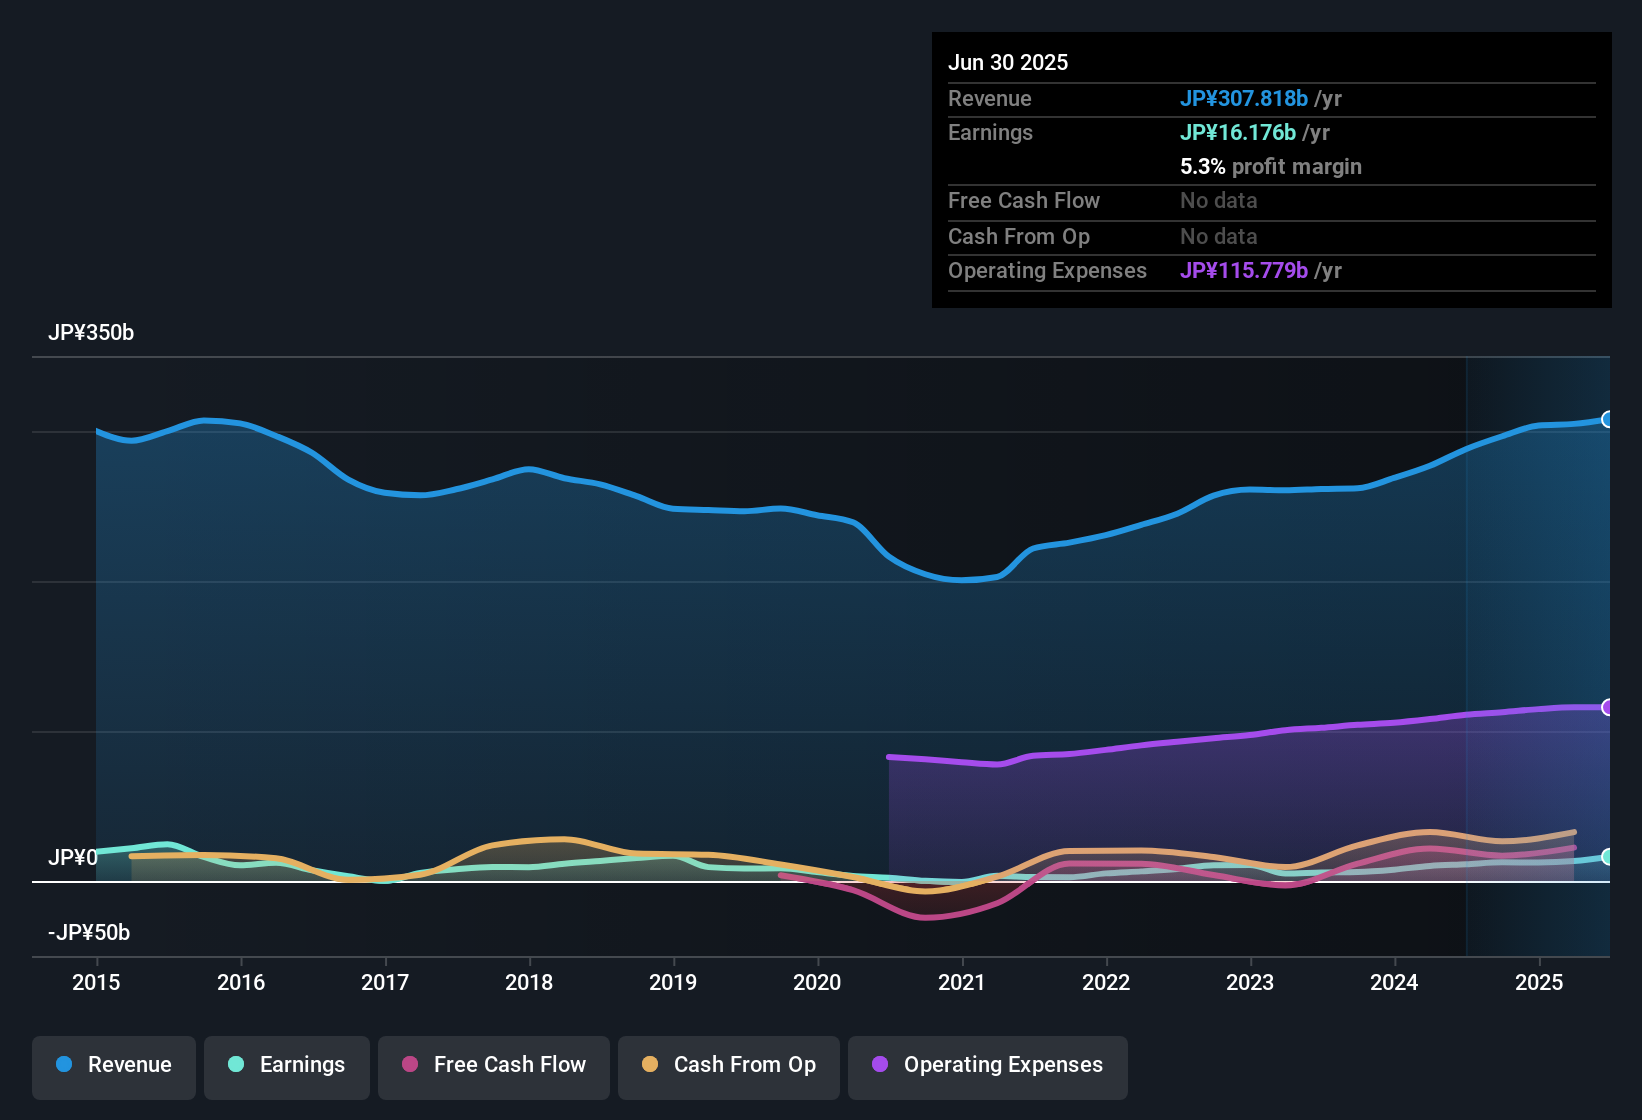Click the teal Earnings legend dot
The width and height of the screenshot is (1642, 1120).
click(236, 1065)
